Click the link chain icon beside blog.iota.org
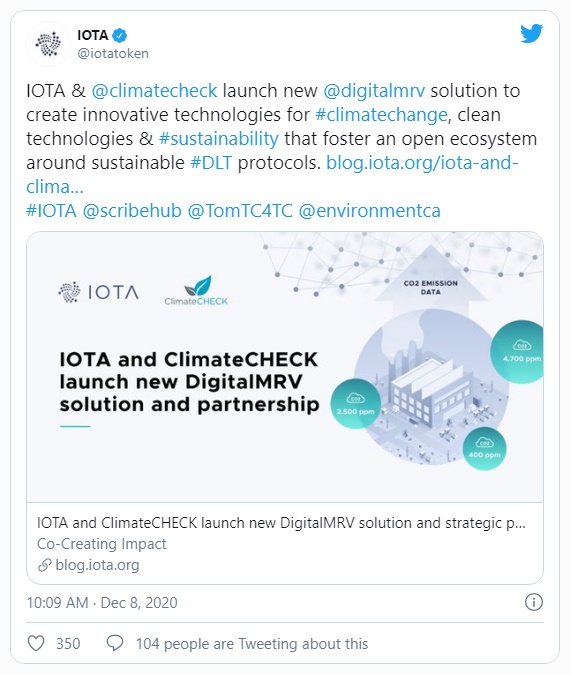Screen dimensions: 571x674 [45, 565]
